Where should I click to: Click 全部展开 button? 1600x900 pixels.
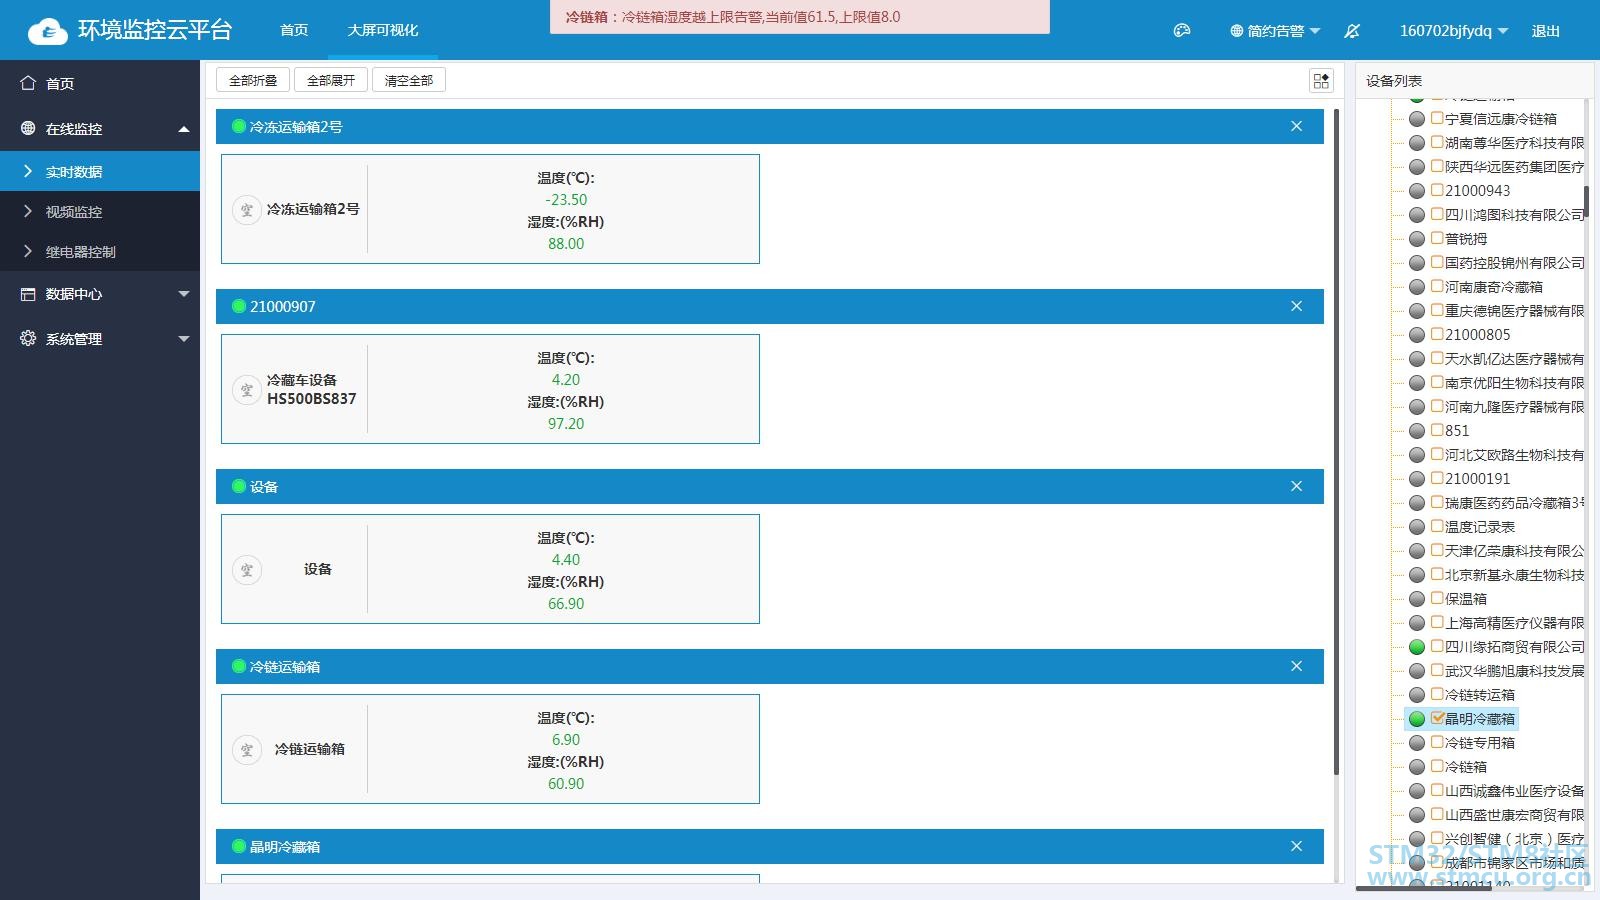point(331,80)
